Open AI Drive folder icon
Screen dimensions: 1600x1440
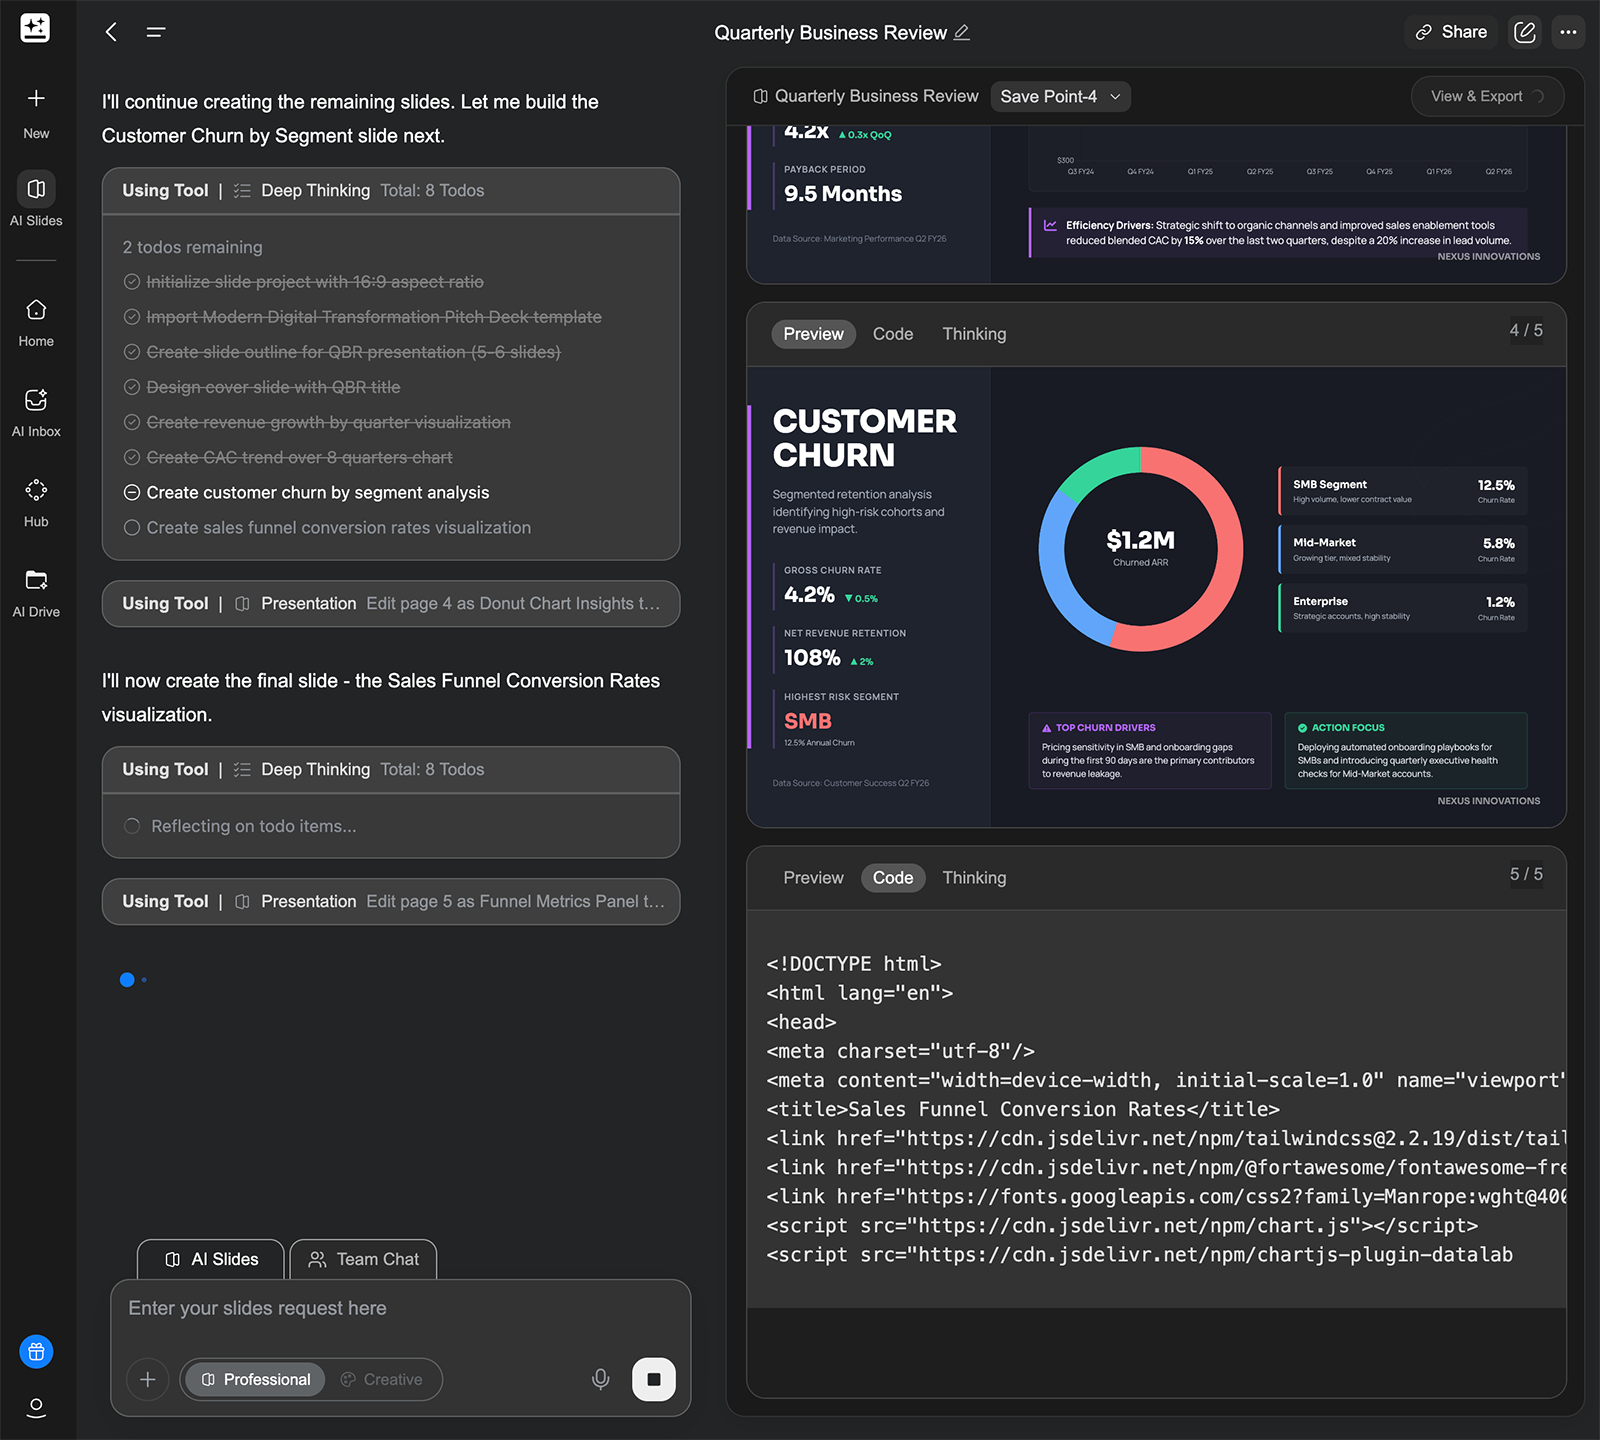coord(36,581)
